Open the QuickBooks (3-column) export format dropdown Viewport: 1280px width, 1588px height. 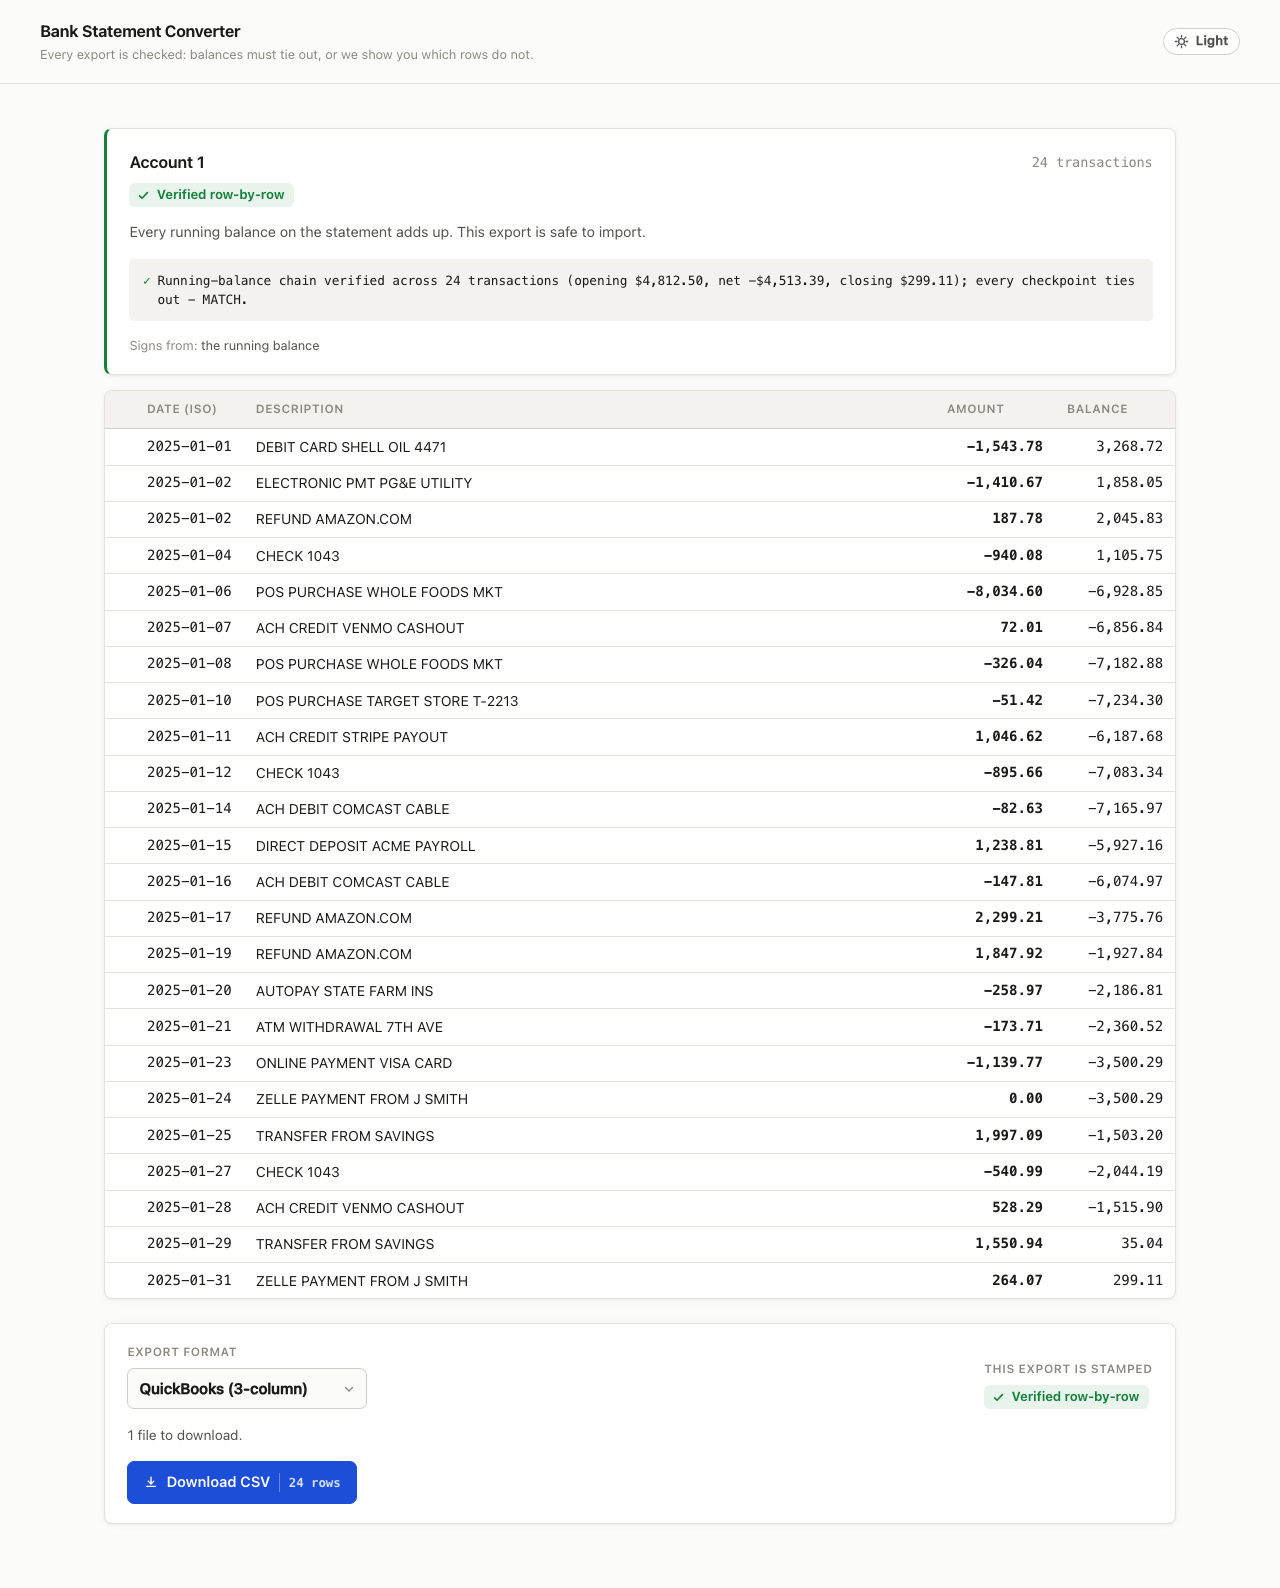coord(247,1389)
